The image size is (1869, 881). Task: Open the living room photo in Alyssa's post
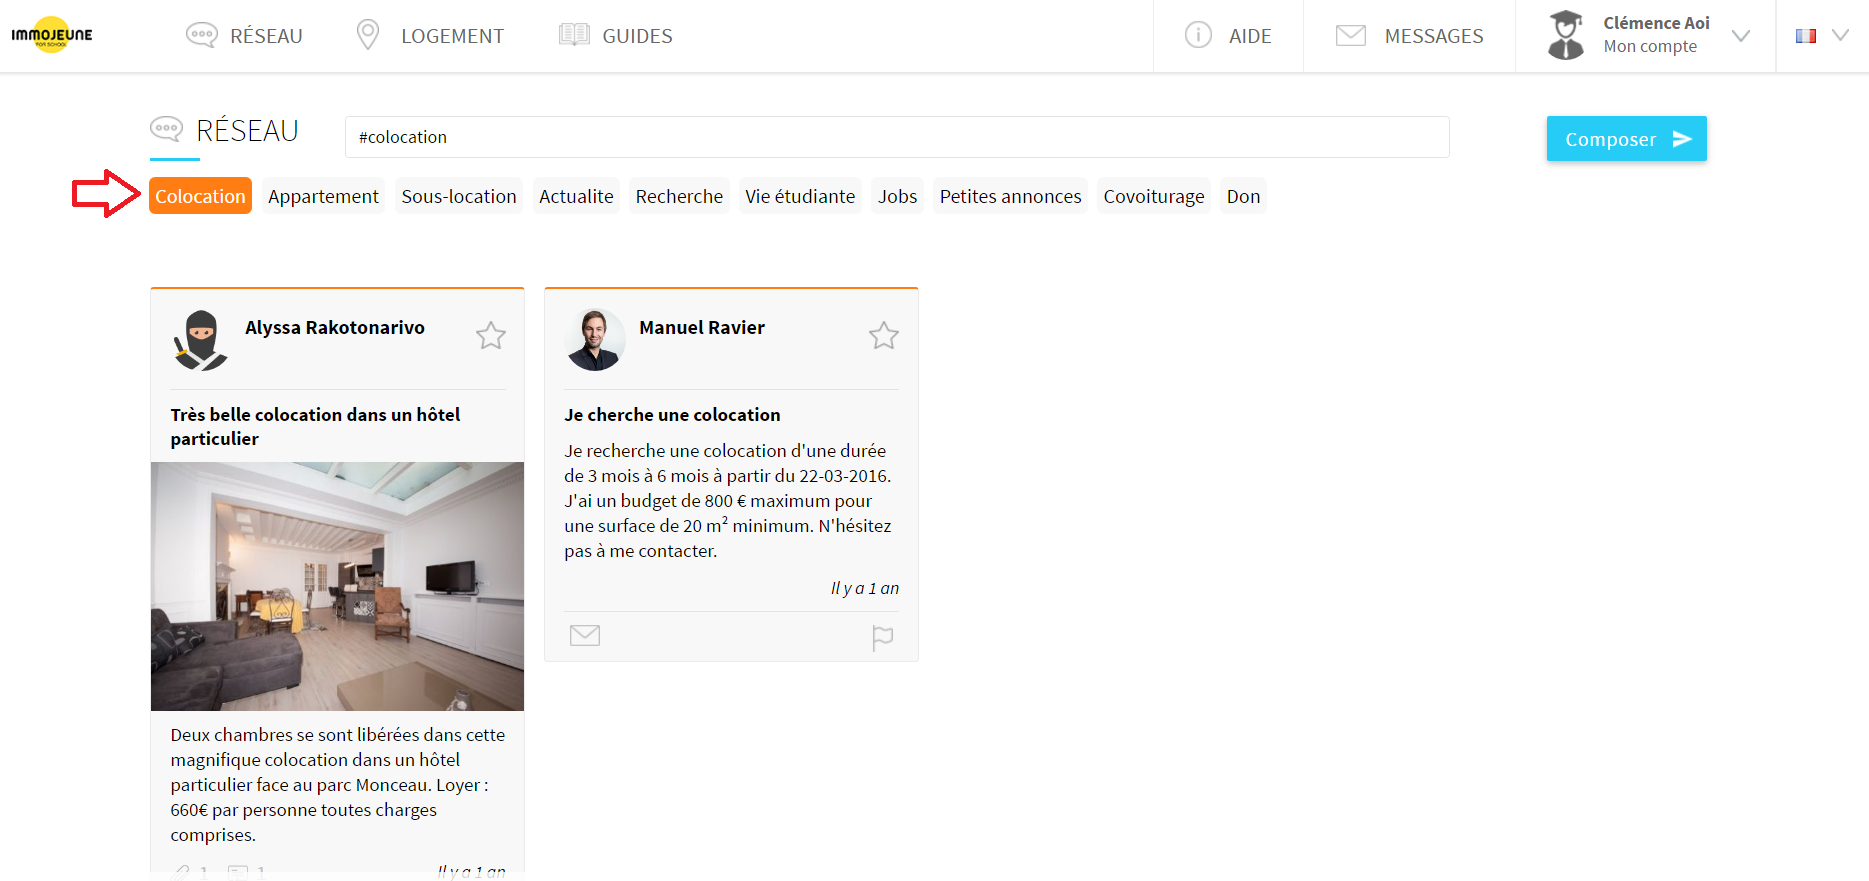coord(337,586)
